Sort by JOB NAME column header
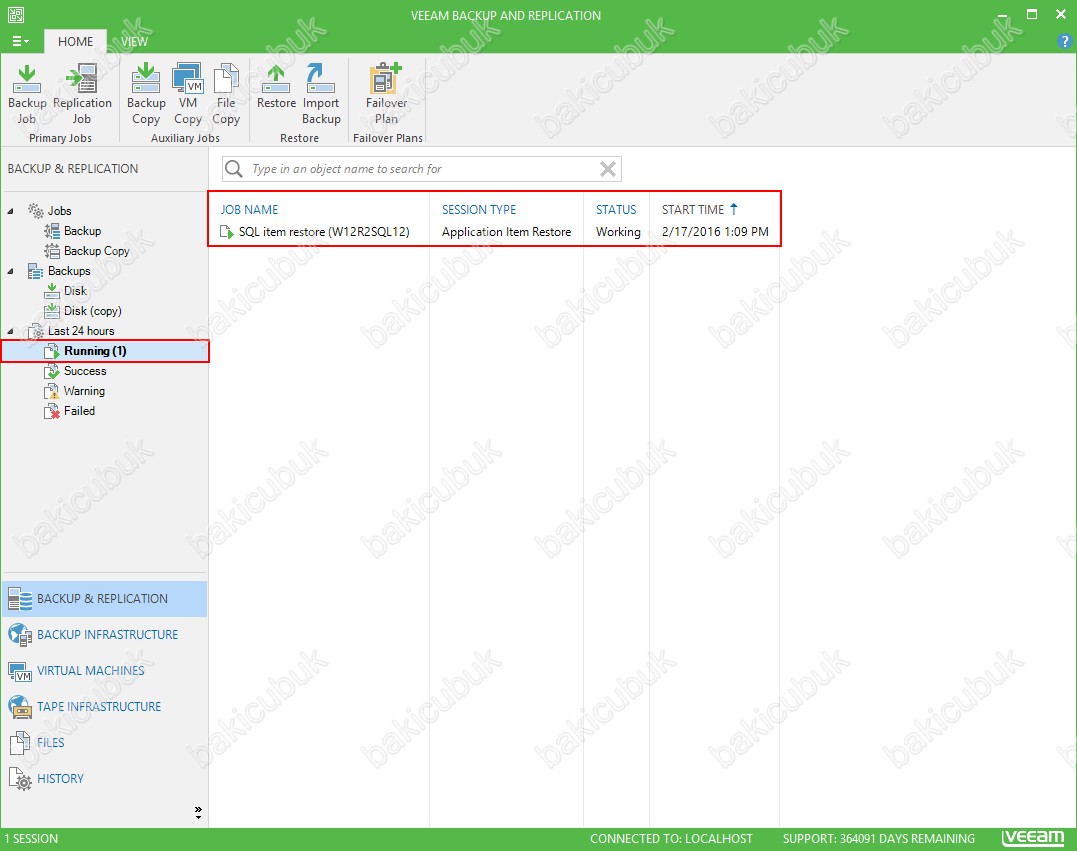 [x=249, y=209]
